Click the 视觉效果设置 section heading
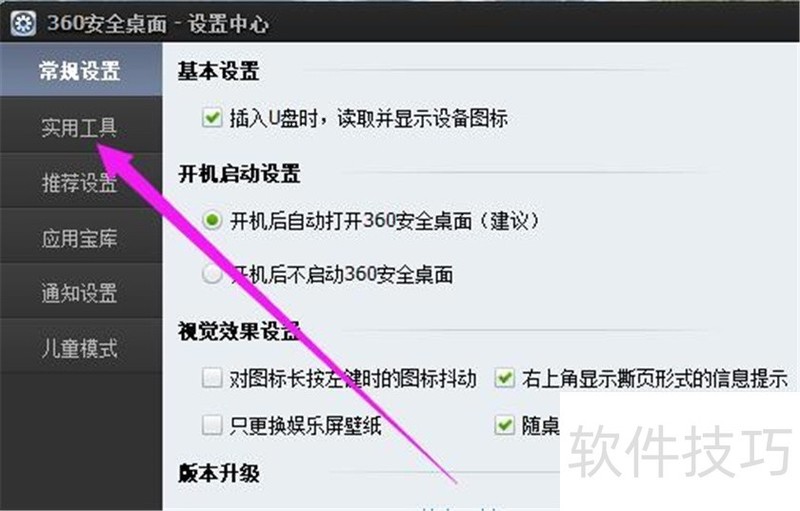This screenshot has height=511, width=800. point(239,331)
